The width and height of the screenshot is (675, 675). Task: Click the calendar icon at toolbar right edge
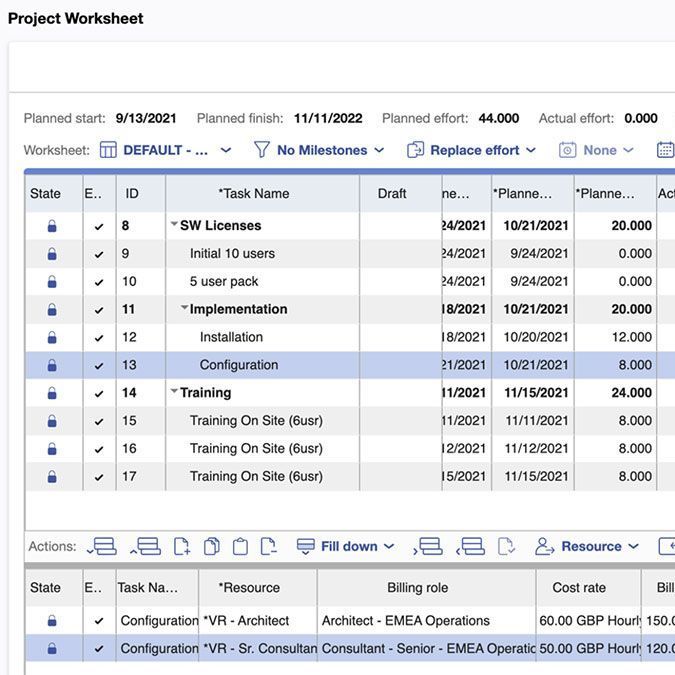[666, 150]
